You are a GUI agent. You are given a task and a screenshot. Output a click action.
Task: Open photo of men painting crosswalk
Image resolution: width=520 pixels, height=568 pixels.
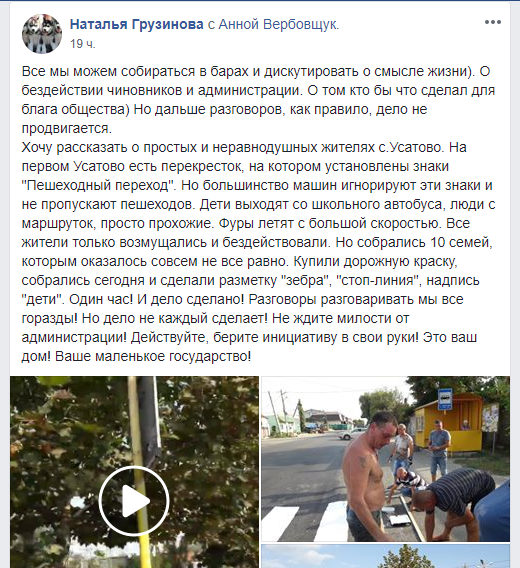coord(386,459)
